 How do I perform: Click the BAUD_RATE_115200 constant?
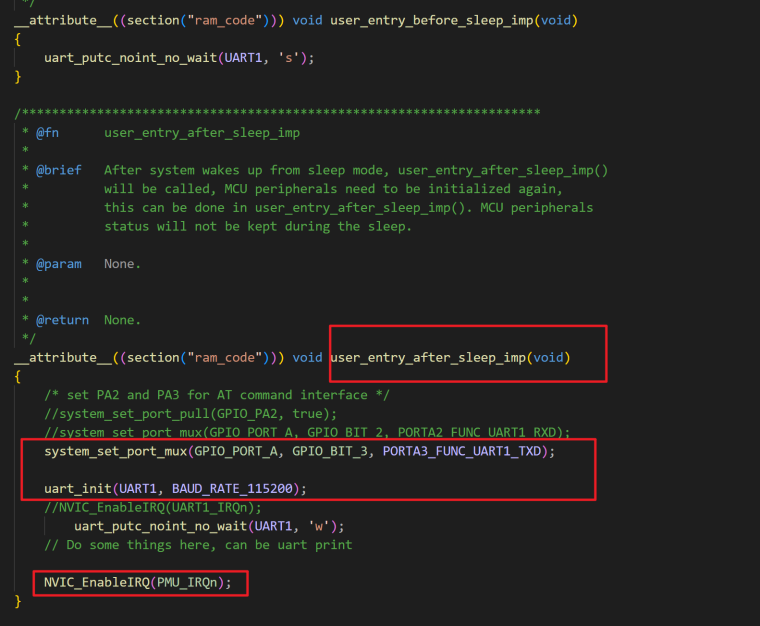point(234,488)
